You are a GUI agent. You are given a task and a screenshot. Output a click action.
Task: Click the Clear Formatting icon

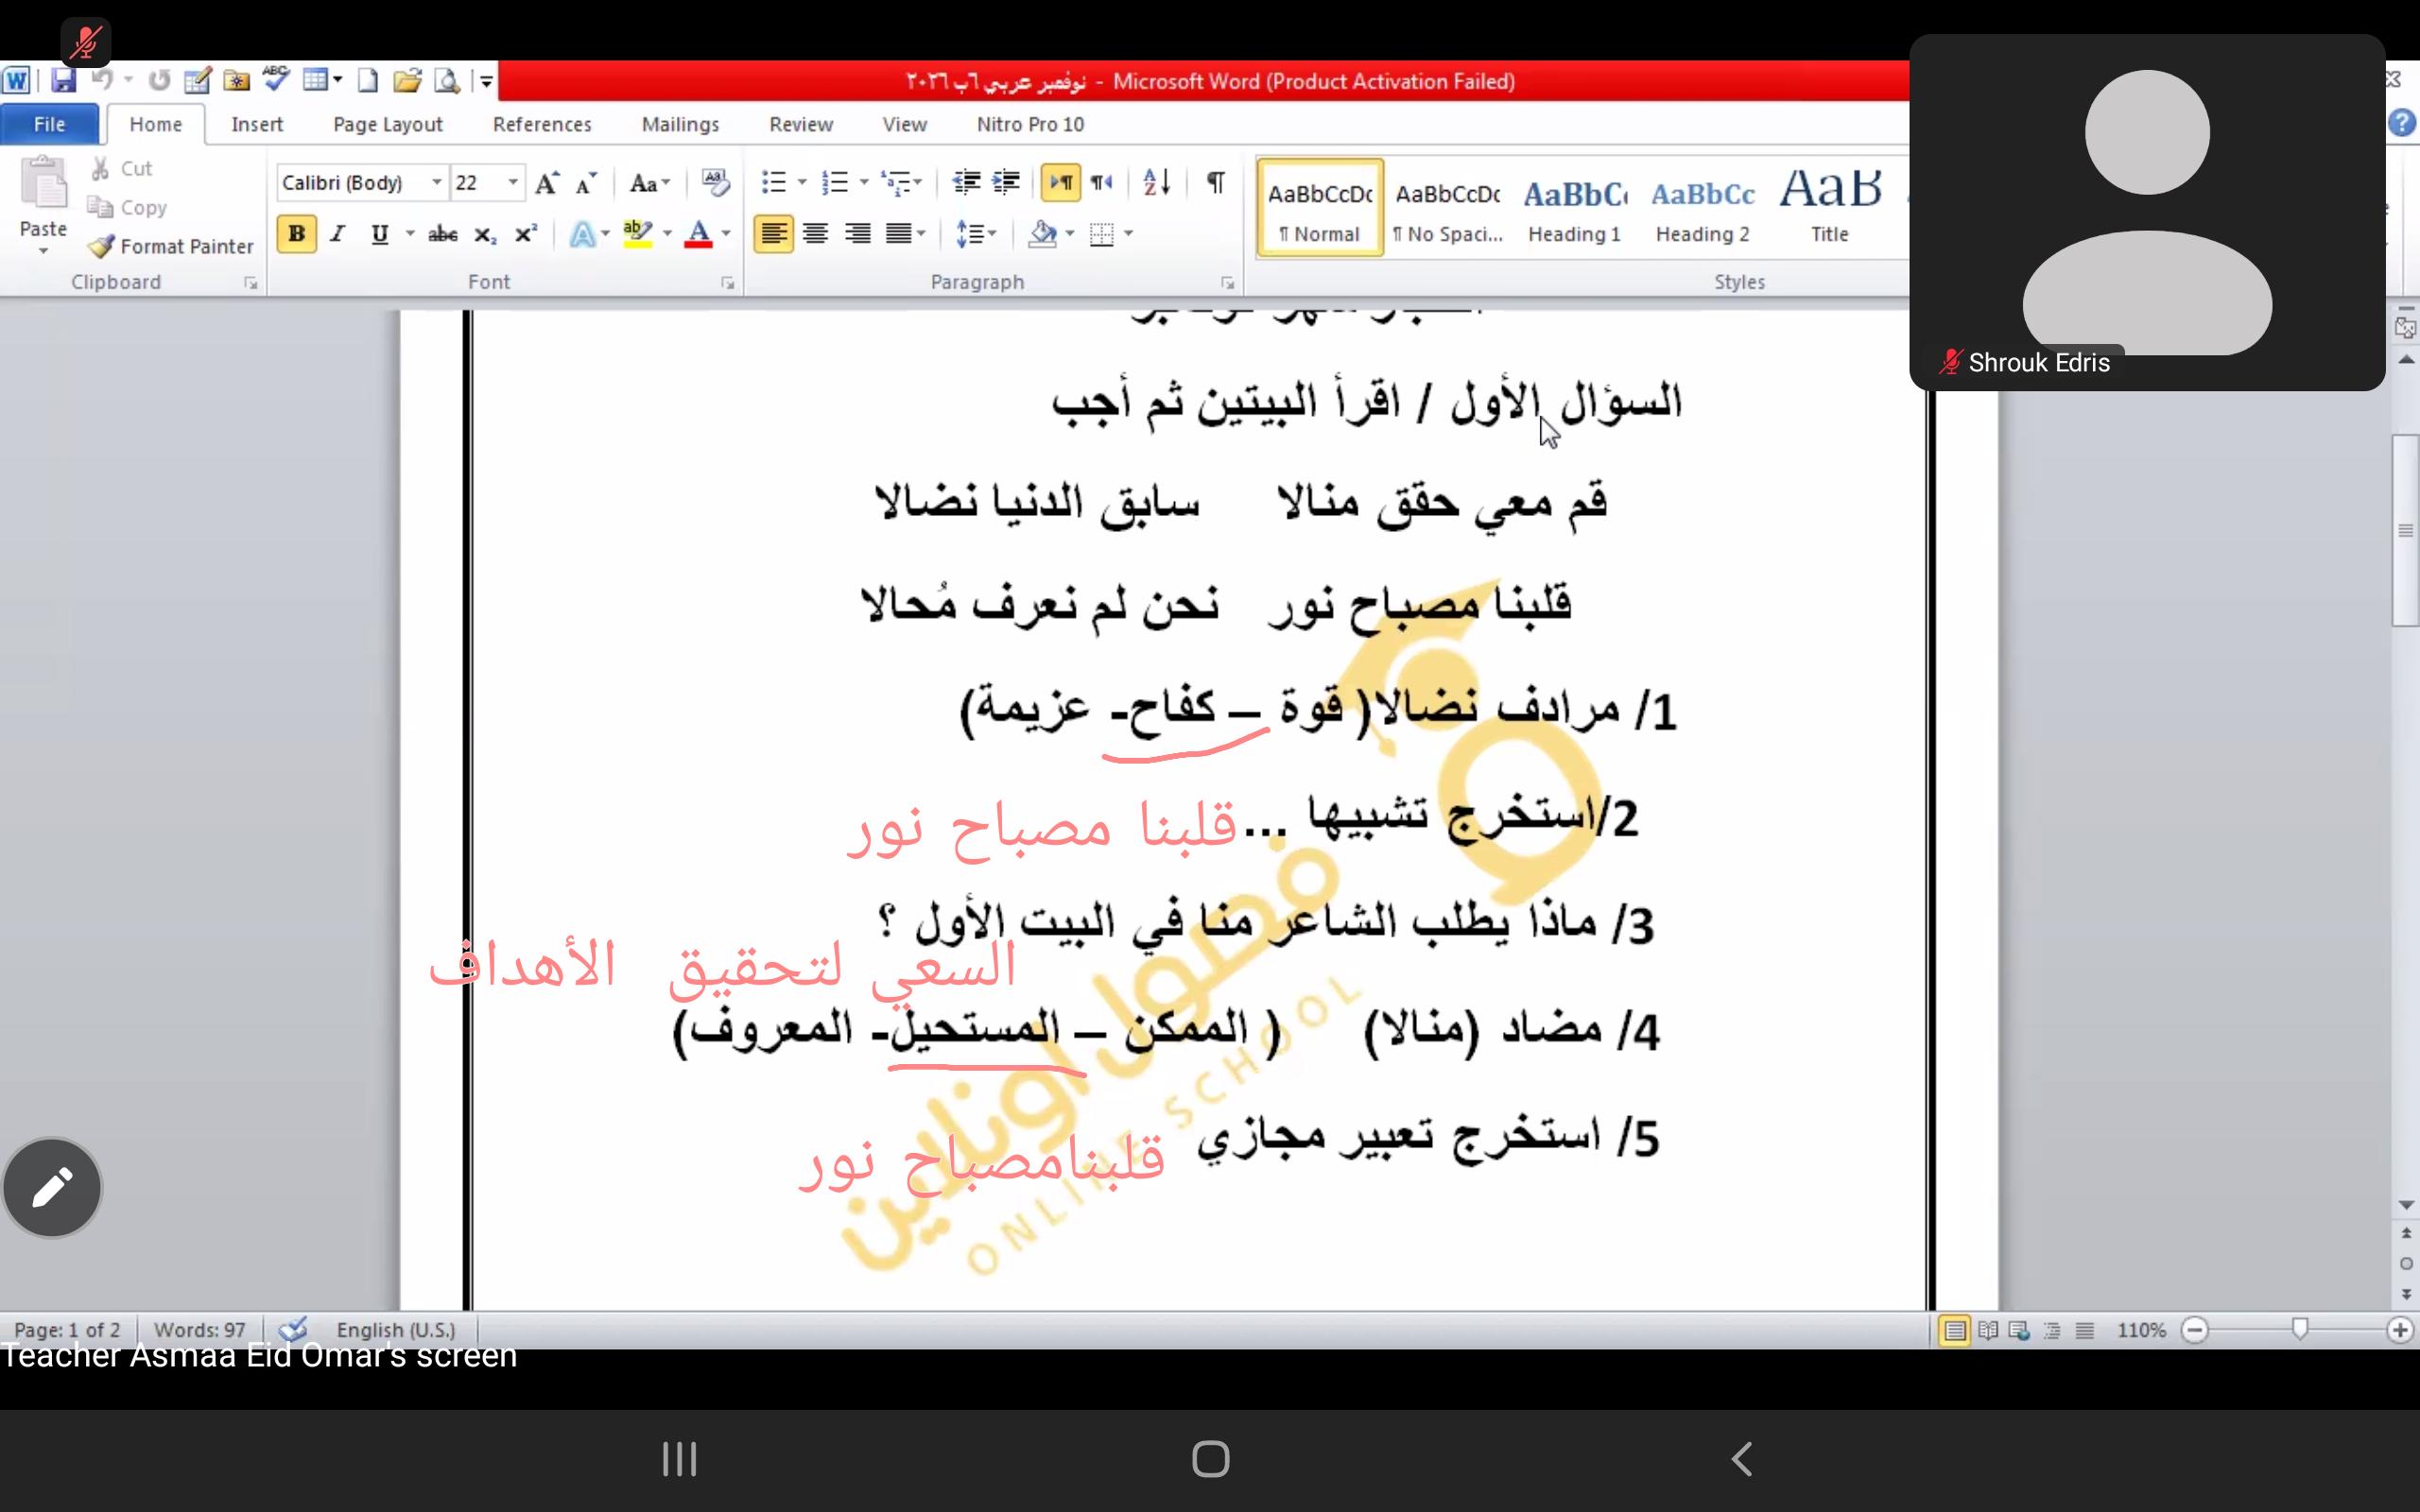tap(715, 182)
